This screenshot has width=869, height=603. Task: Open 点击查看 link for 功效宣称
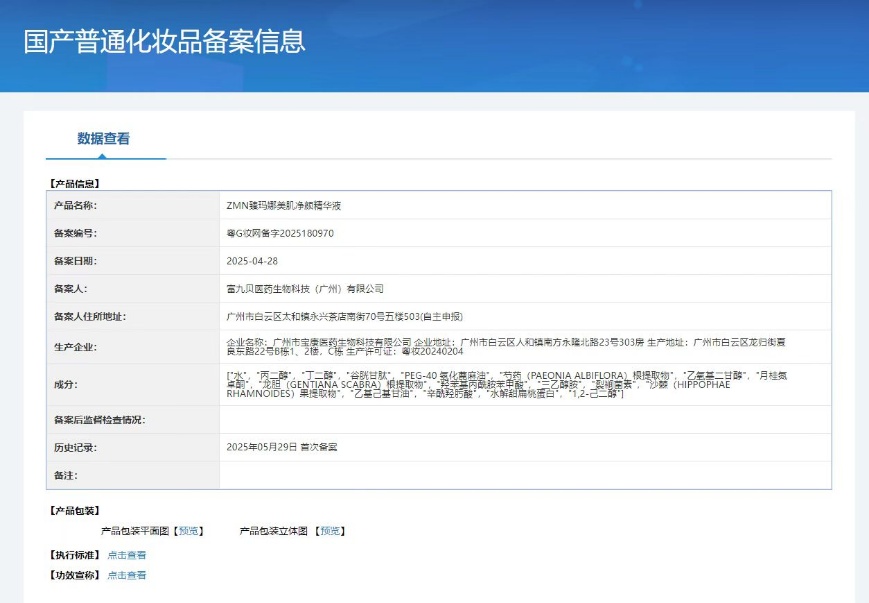click(127, 575)
